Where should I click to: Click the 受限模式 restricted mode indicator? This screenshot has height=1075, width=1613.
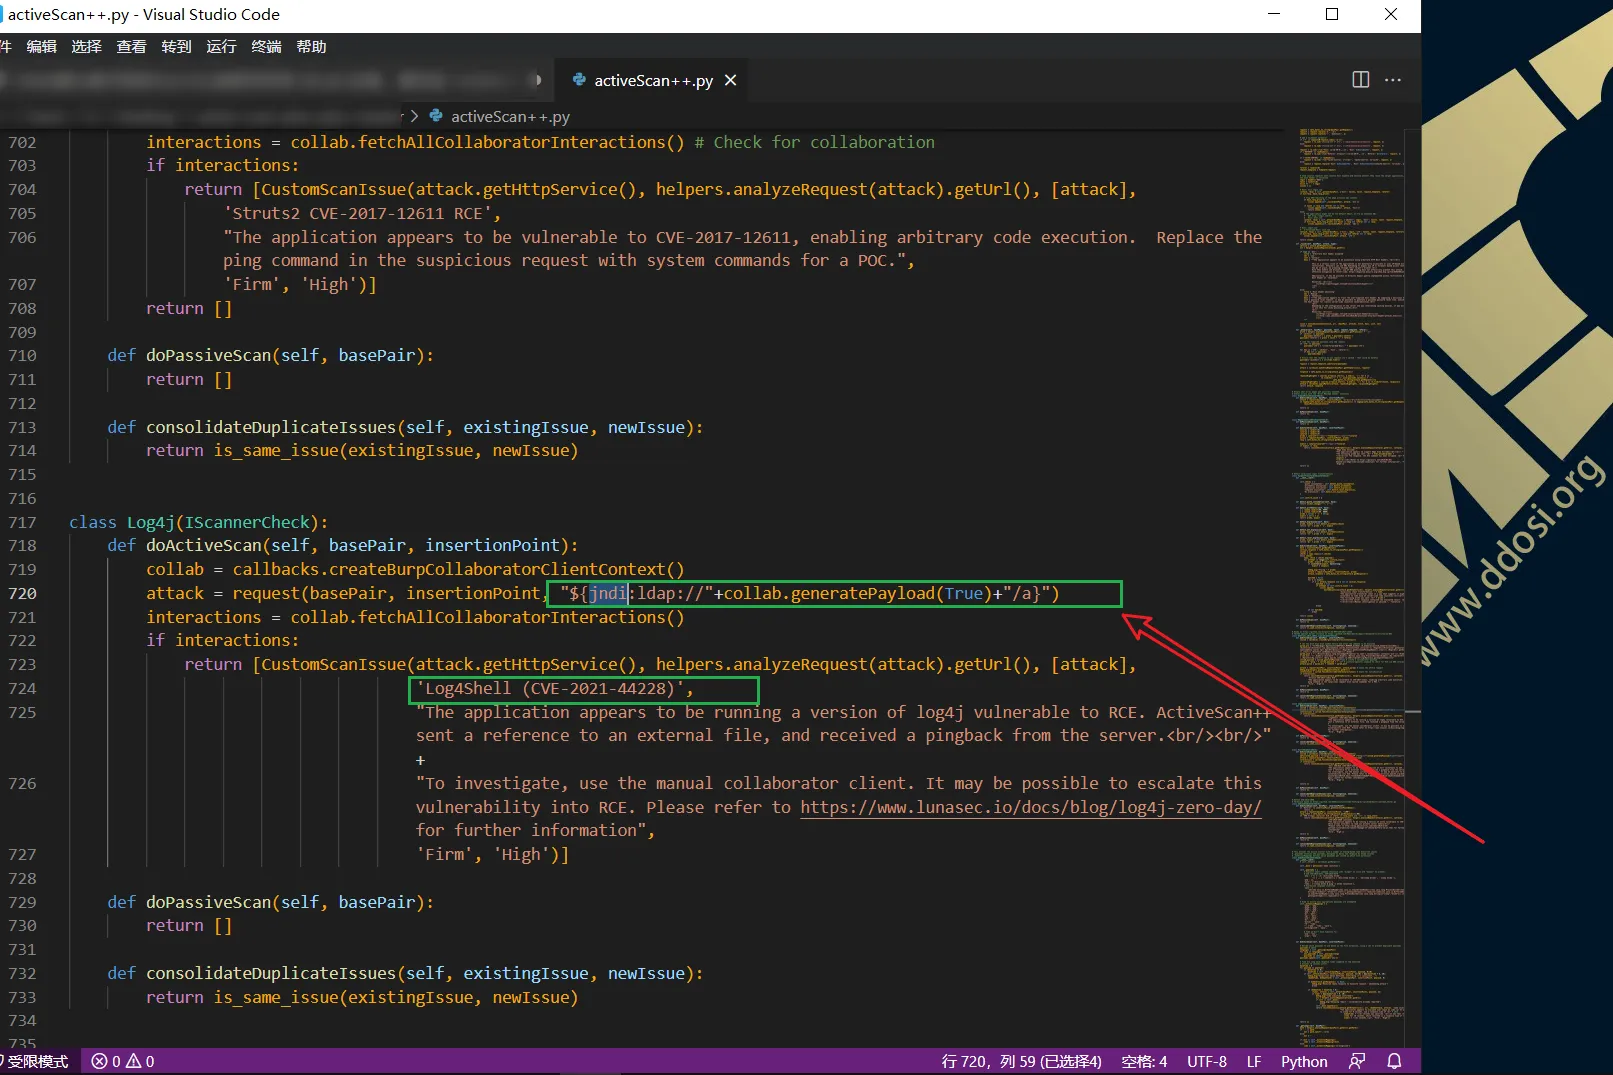pyautogui.click(x=36, y=1062)
